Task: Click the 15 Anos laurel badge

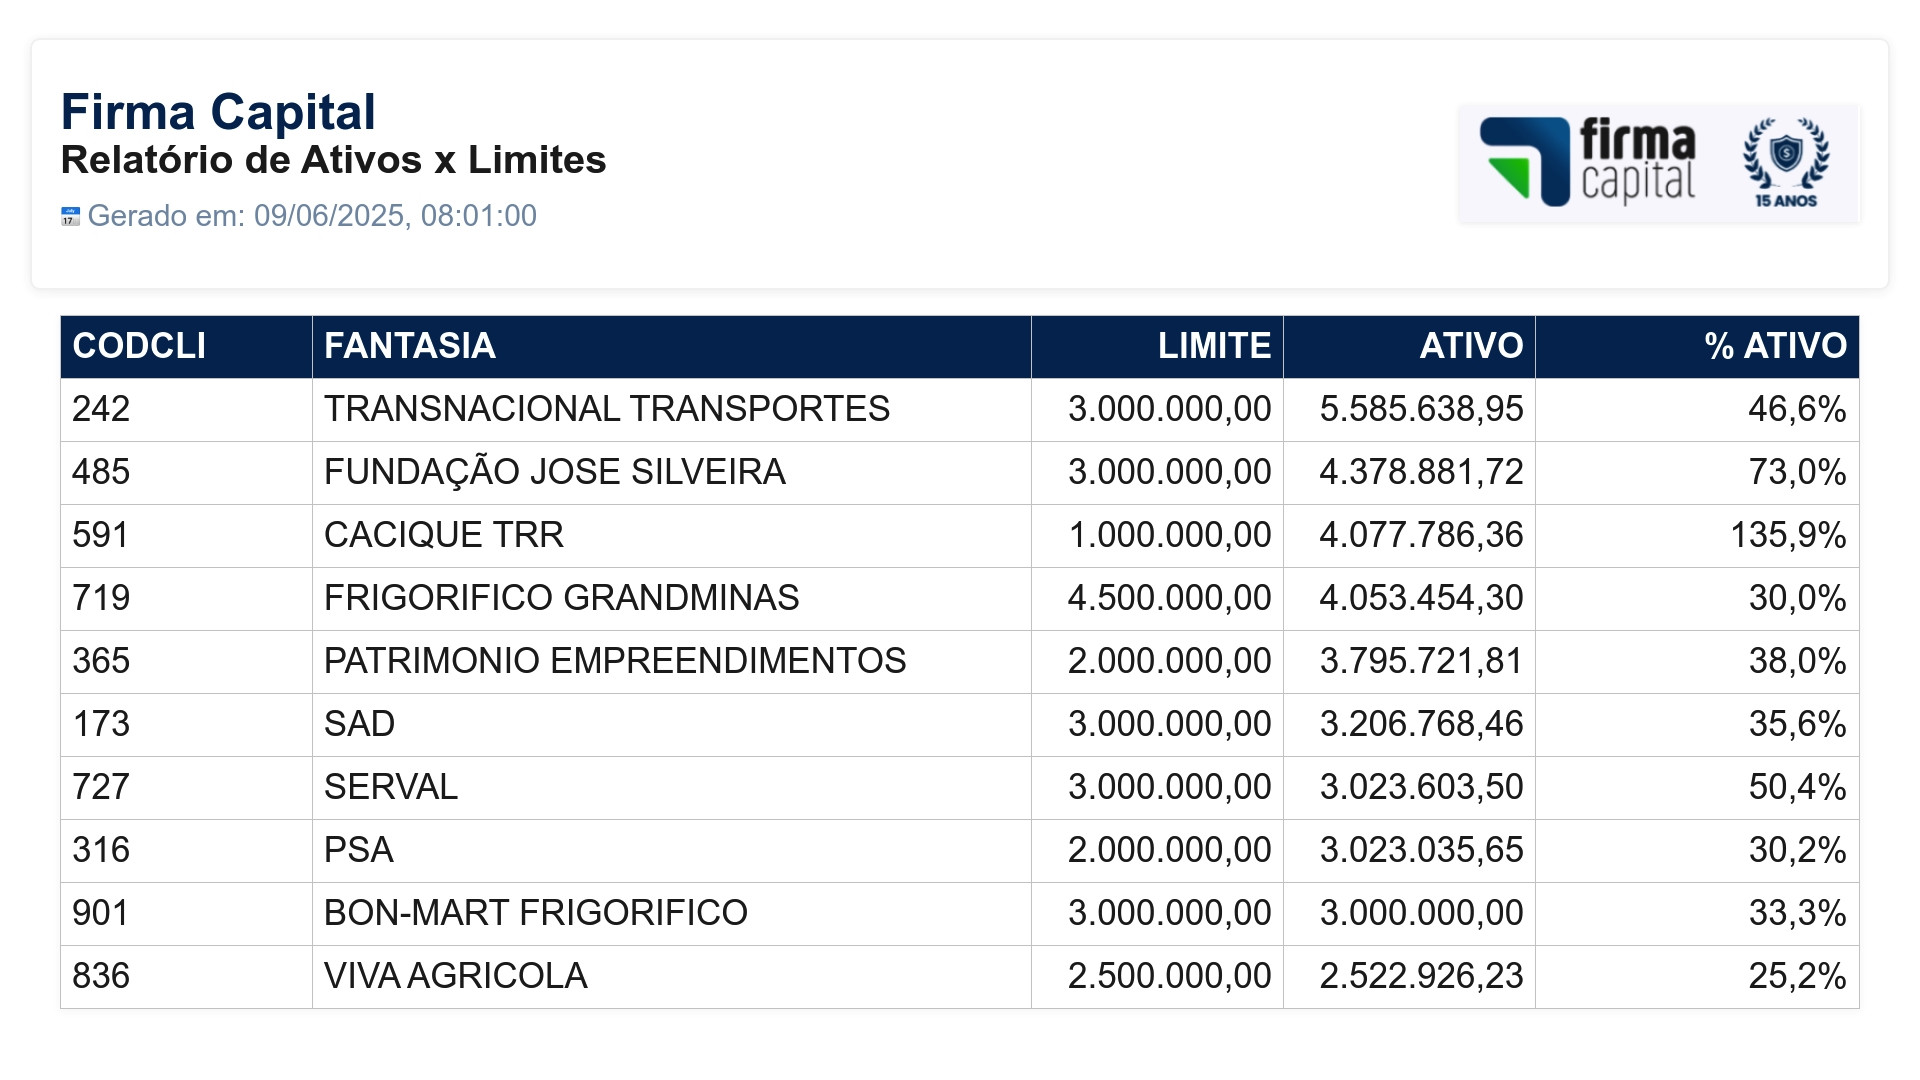Action: (1786, 163)
